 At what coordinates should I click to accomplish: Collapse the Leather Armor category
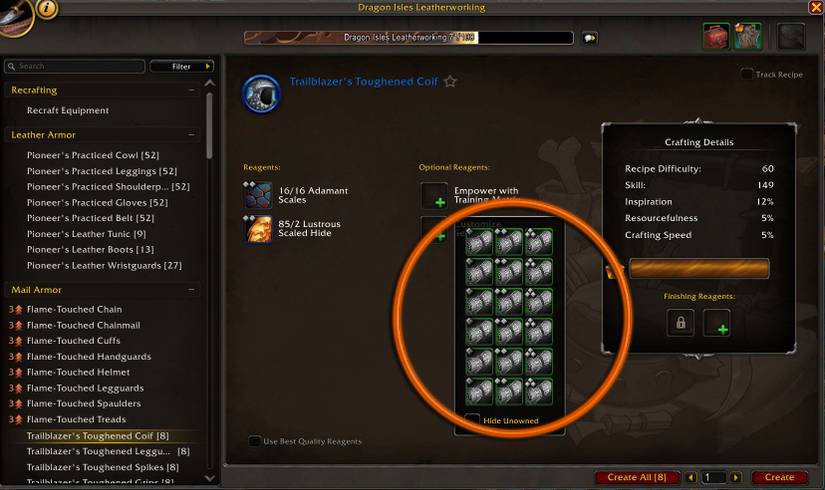click(x=192, y=135)
